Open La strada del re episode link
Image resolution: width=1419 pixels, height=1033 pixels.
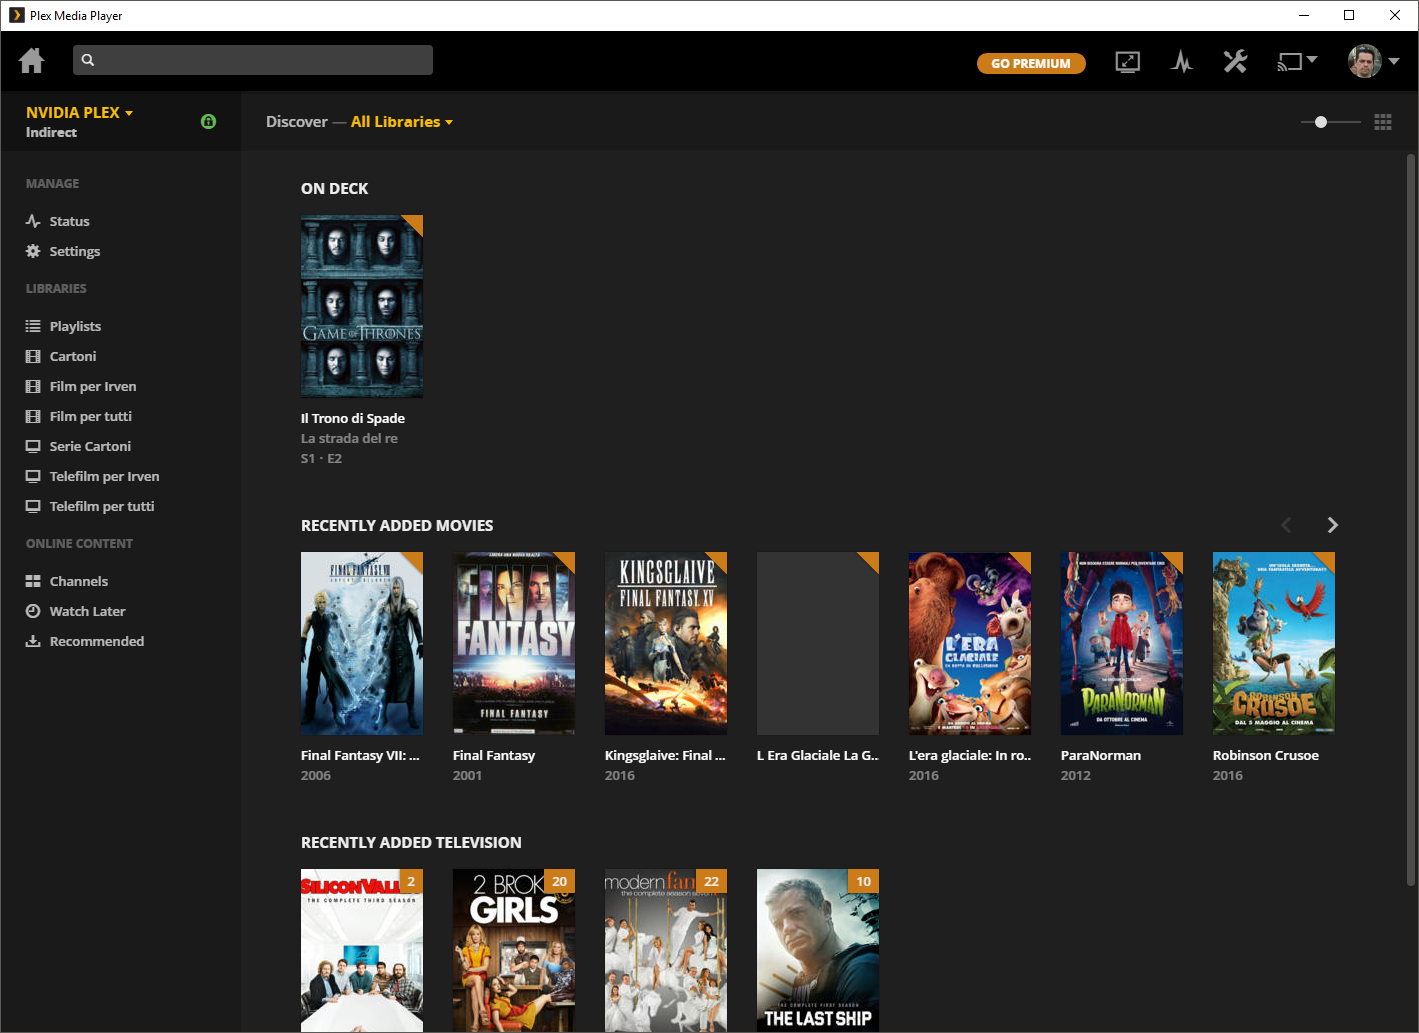click(x=349, y=438)
